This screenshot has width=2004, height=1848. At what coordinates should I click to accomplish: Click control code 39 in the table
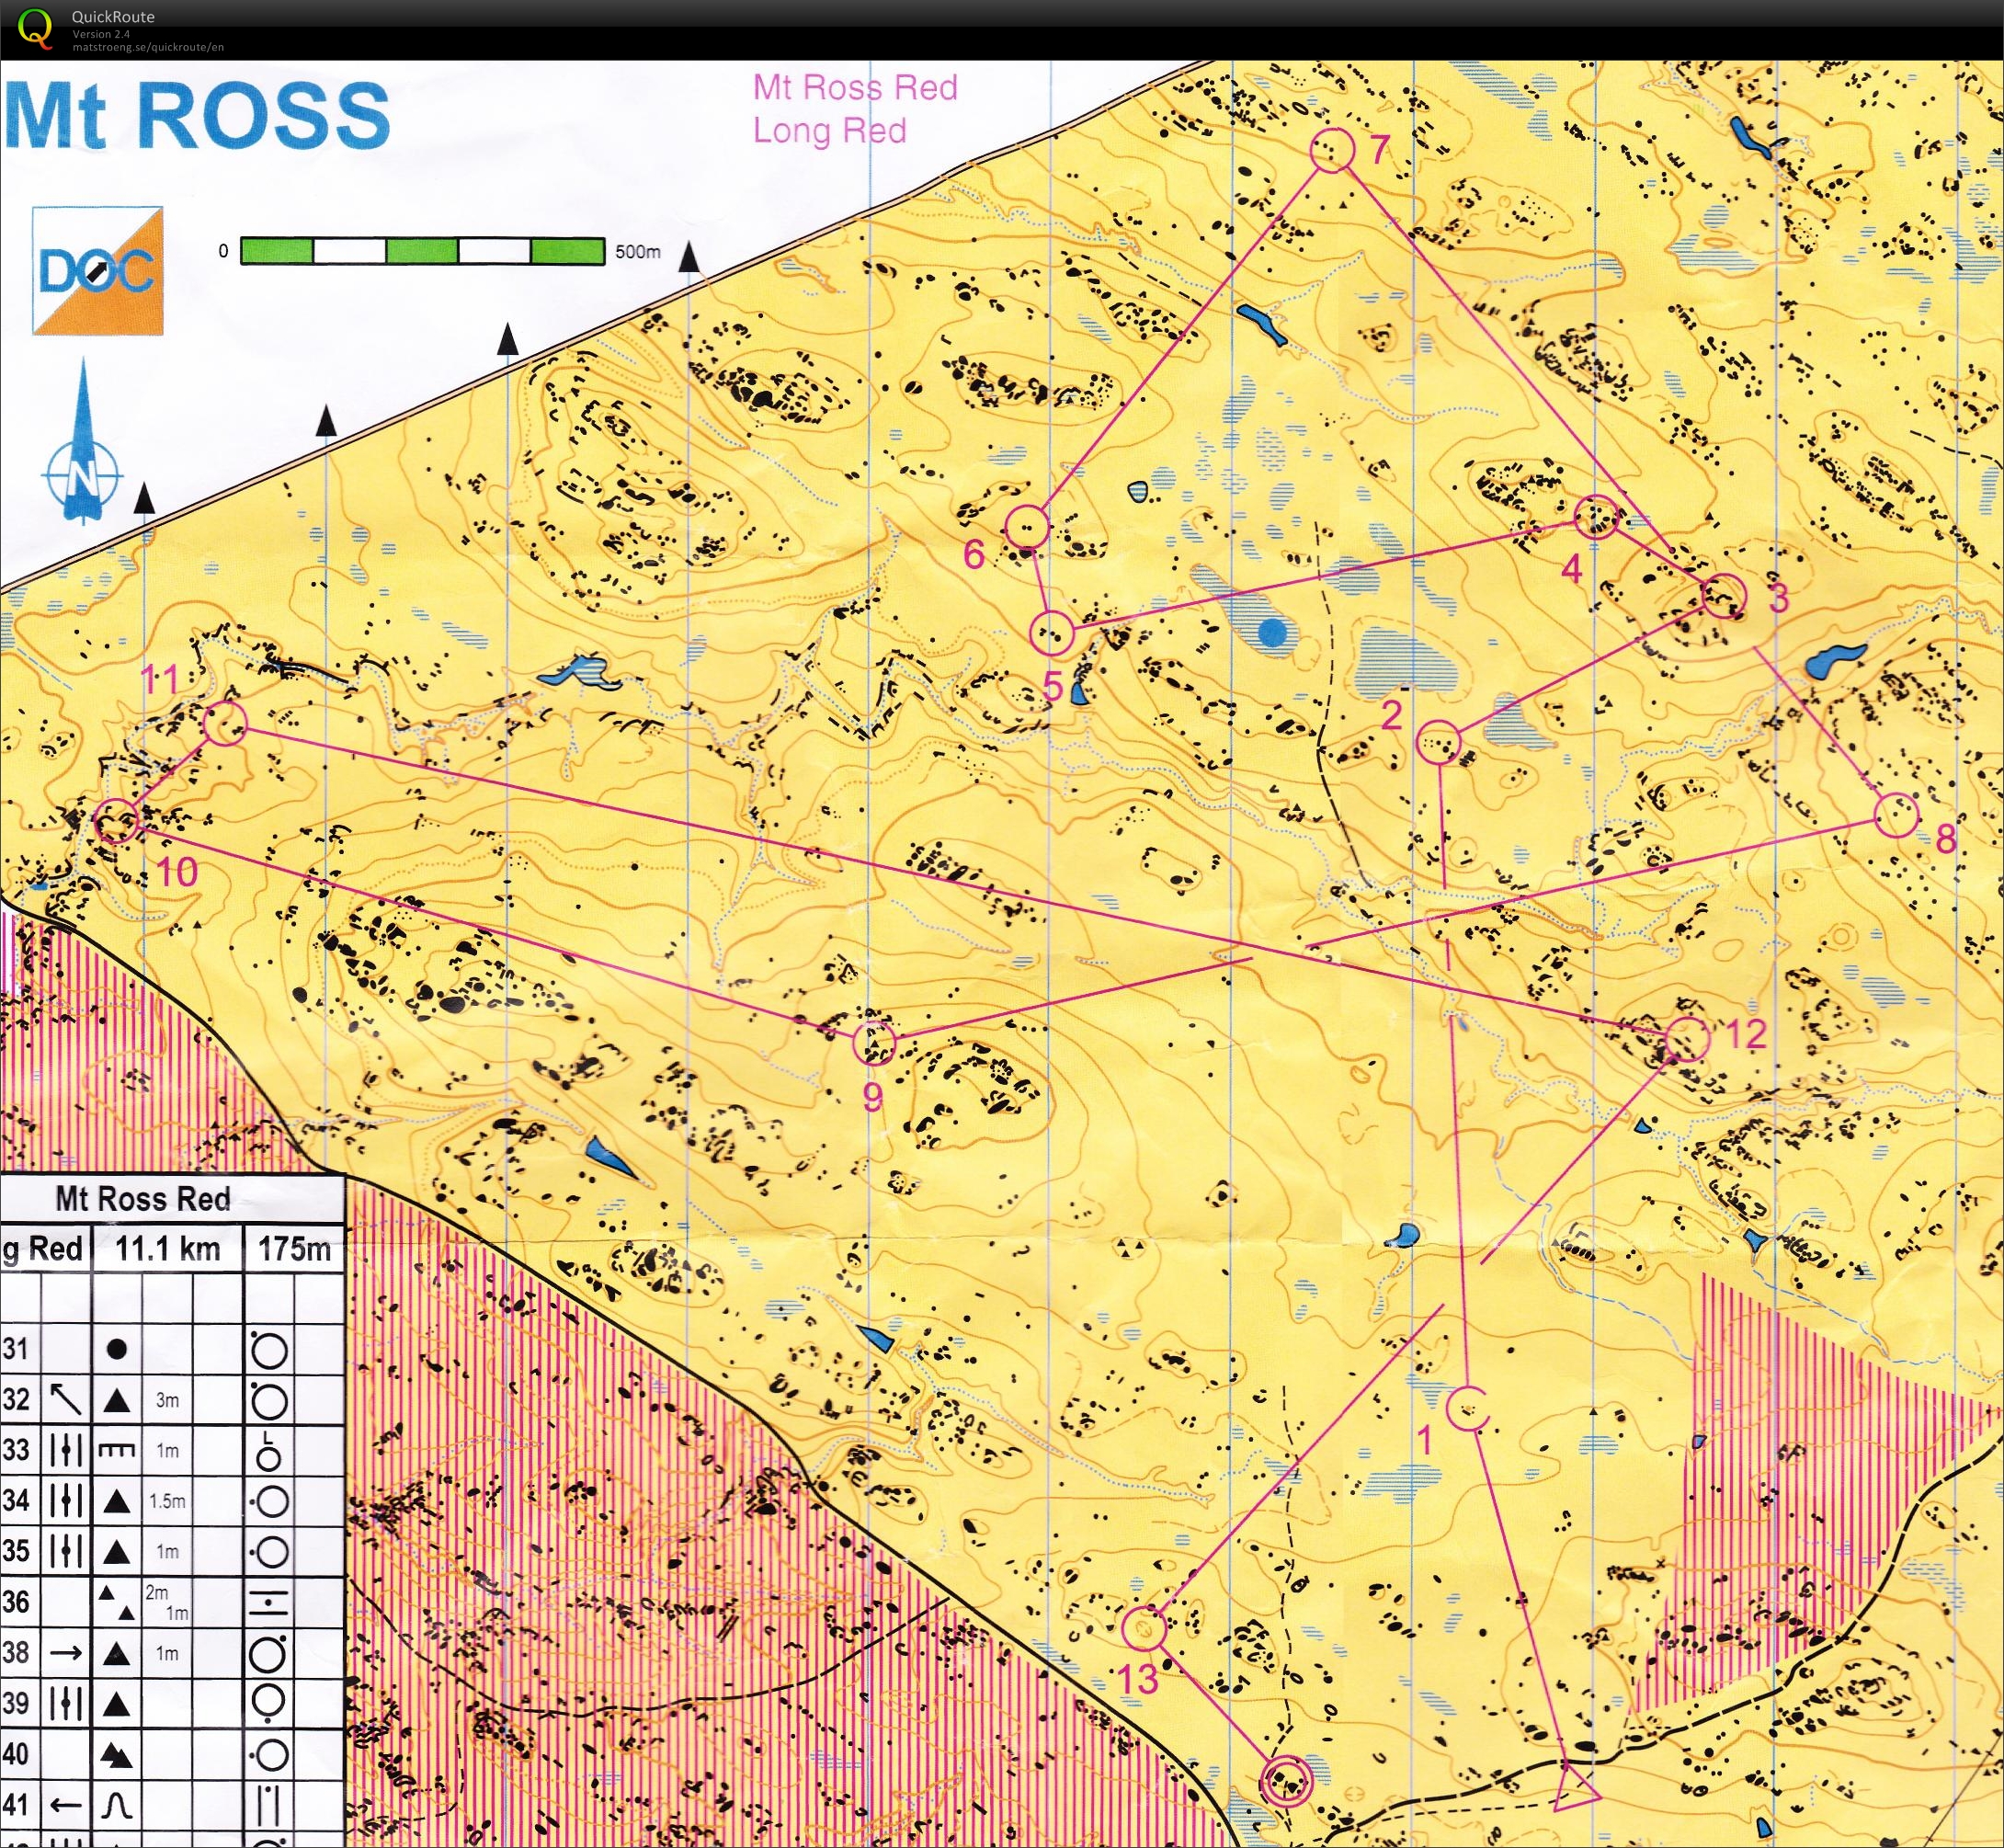click(x=15, y=1703)
